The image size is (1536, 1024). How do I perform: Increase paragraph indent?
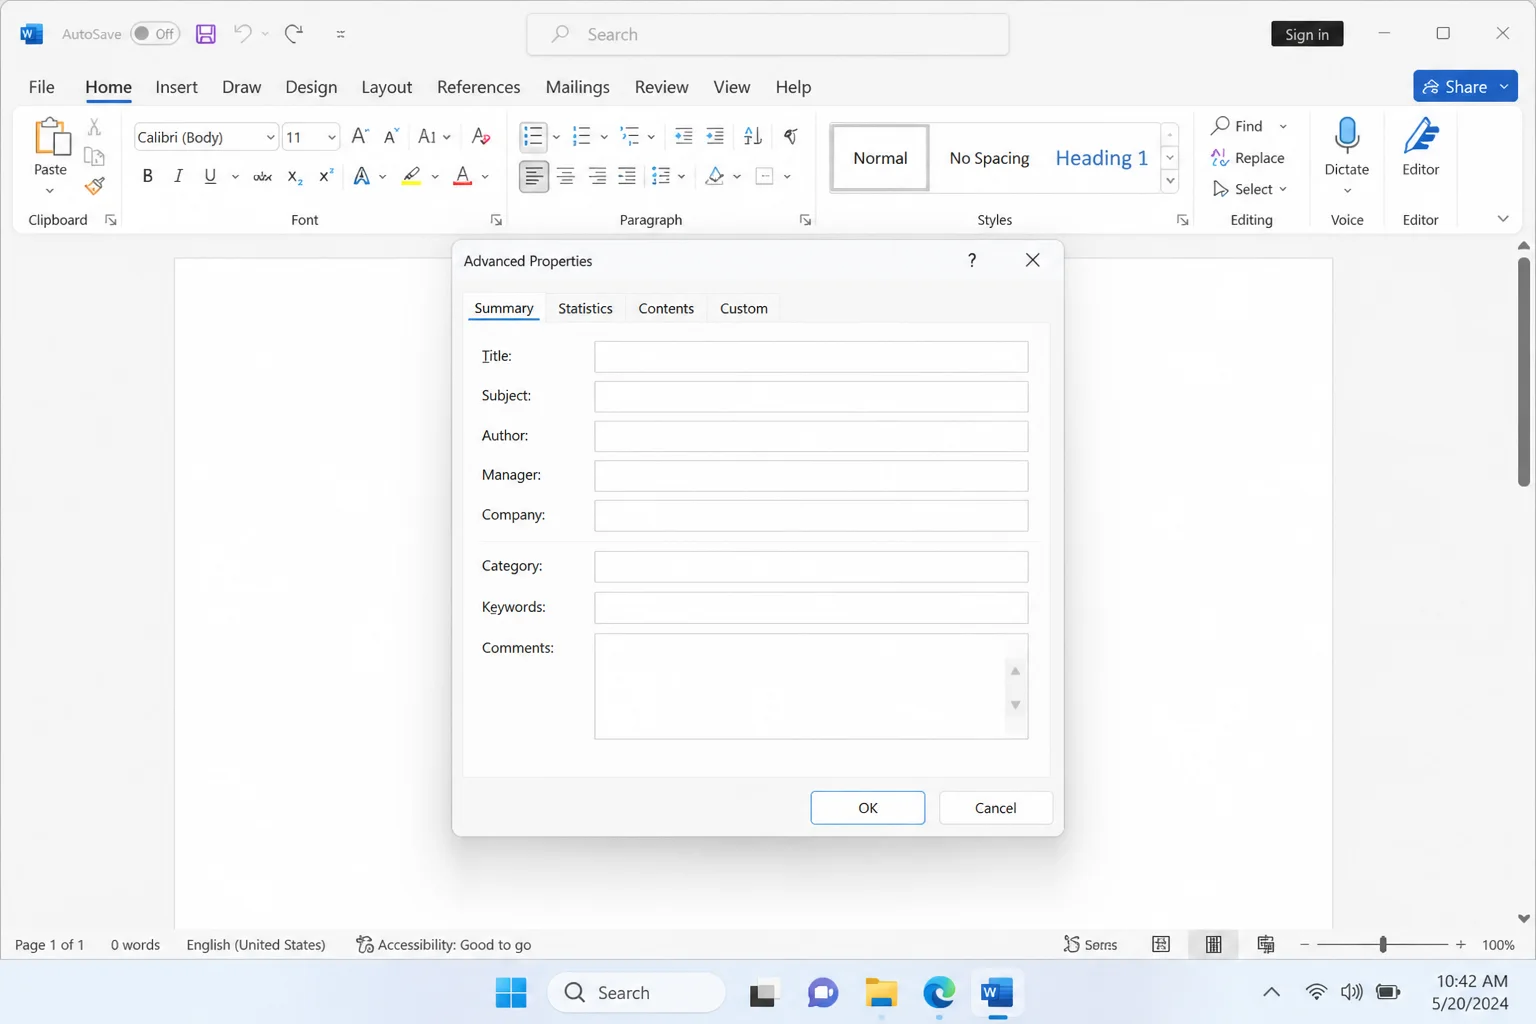(715, 136)
